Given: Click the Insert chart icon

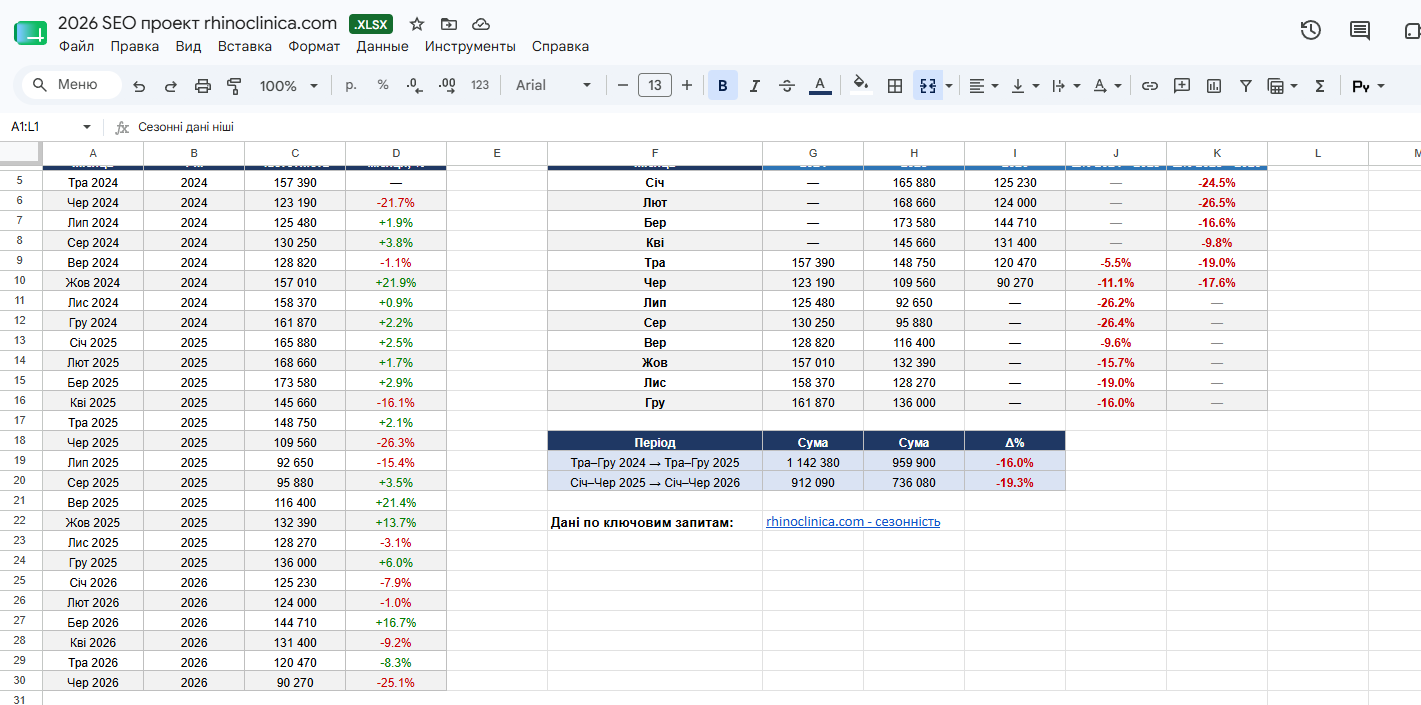Looking at the screenshot, I should point(1214,86).
